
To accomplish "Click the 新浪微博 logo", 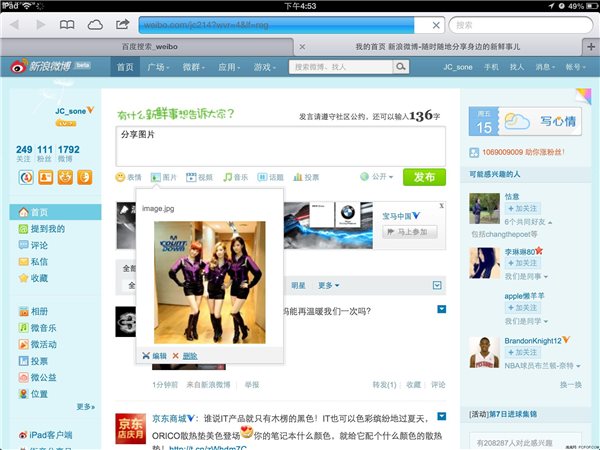I will (x=51, y=66).
